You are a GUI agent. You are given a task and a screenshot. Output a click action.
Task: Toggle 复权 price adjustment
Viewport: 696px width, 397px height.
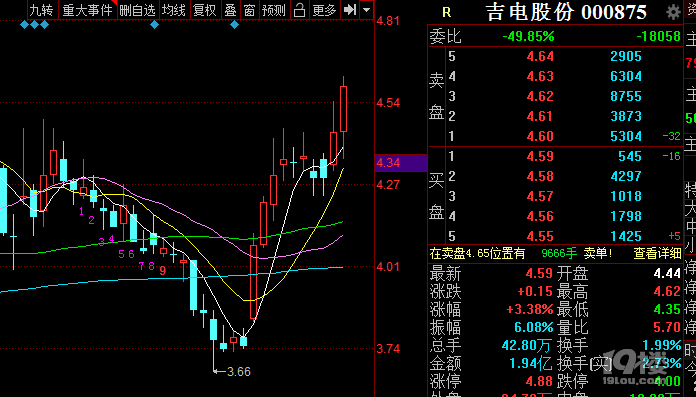pos(205,10)
